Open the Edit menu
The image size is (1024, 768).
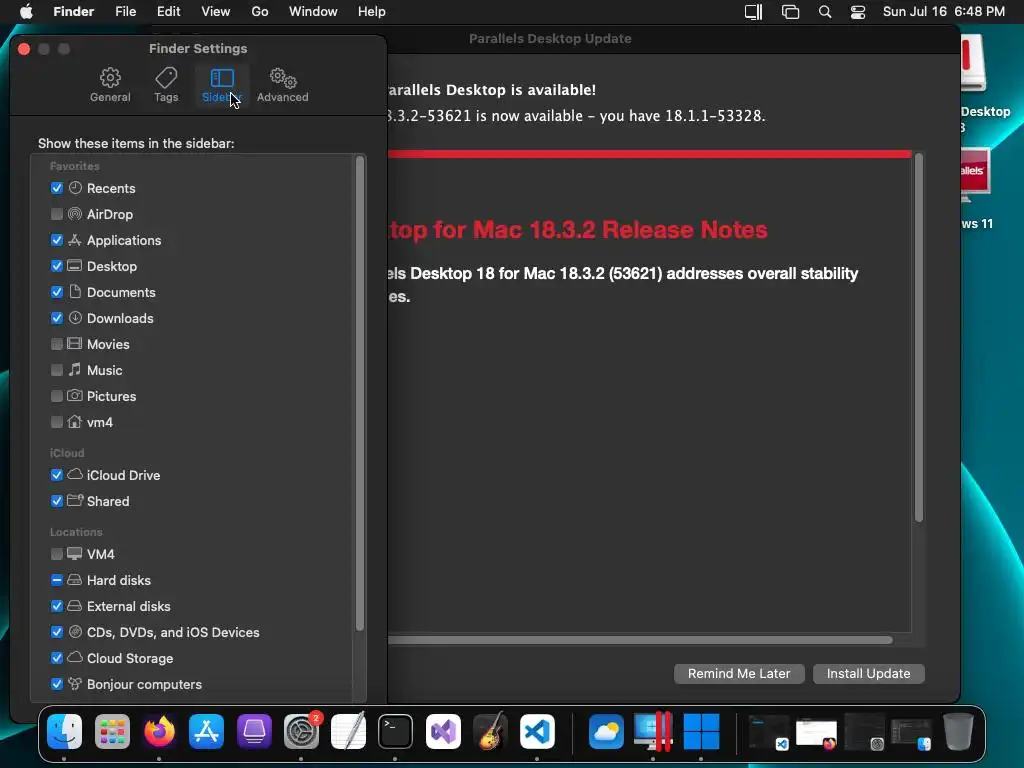pyautogui.click(x=168, y=12)
